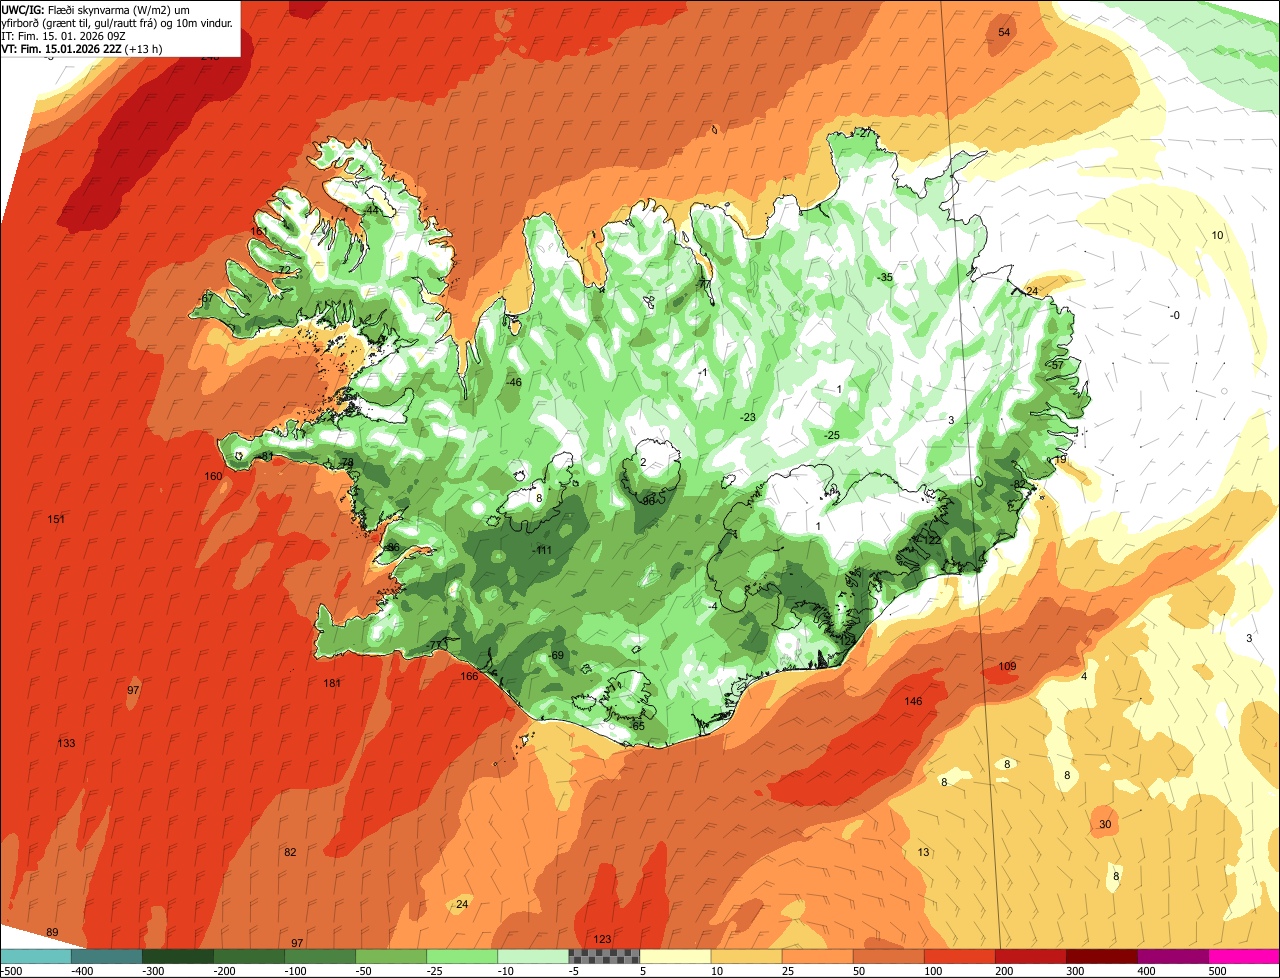This screenshot has height=978, width=1280.
Task: Select the 200 to 300 red legend swatch
Action: pyautogui.click(x=1030, y=956)
